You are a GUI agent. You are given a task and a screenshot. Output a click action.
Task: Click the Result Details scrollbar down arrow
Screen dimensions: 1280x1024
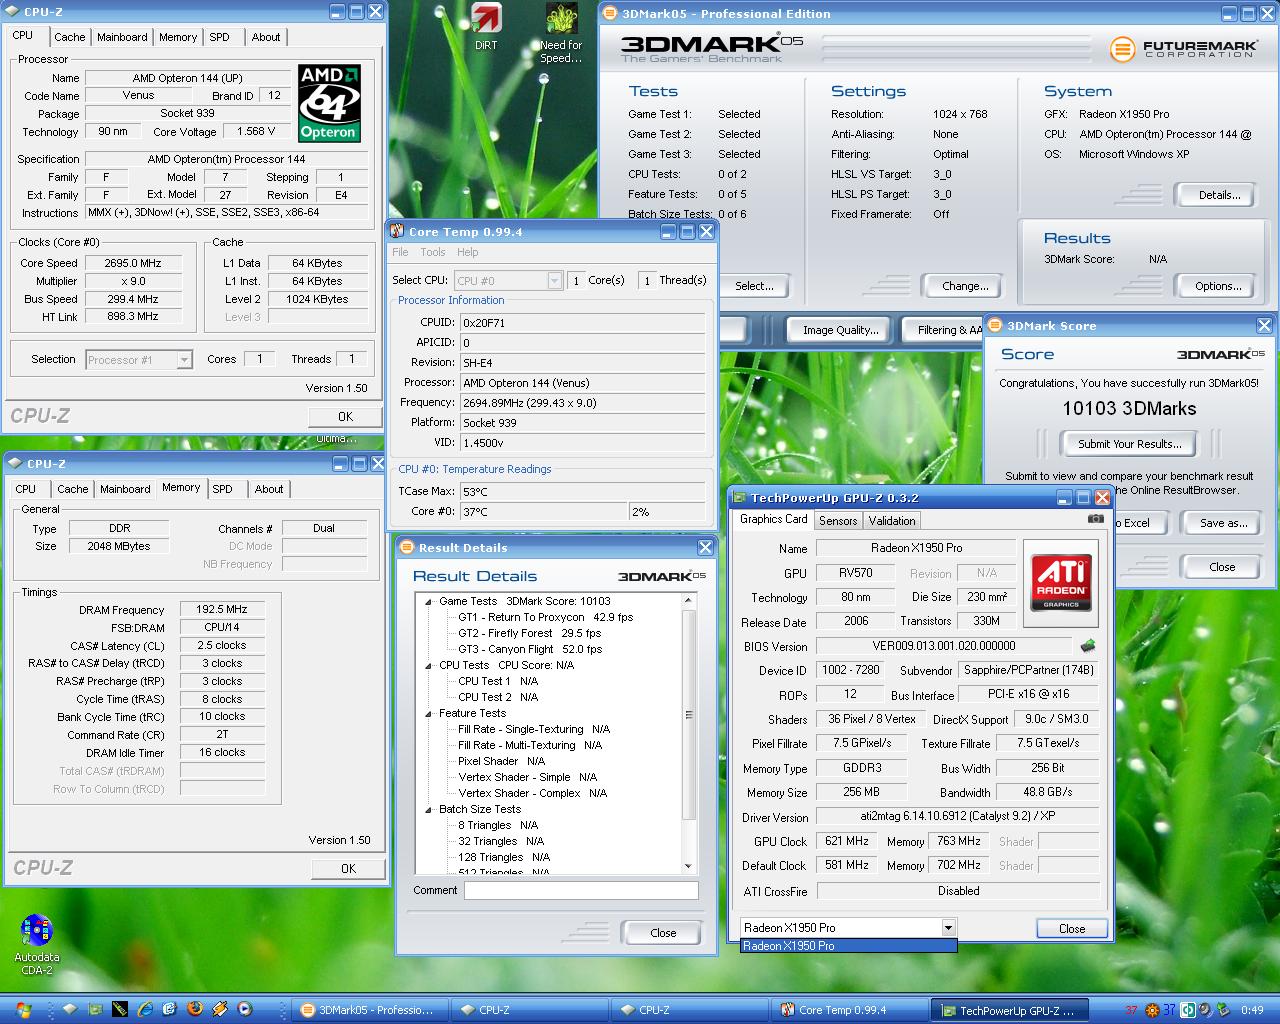688,866
